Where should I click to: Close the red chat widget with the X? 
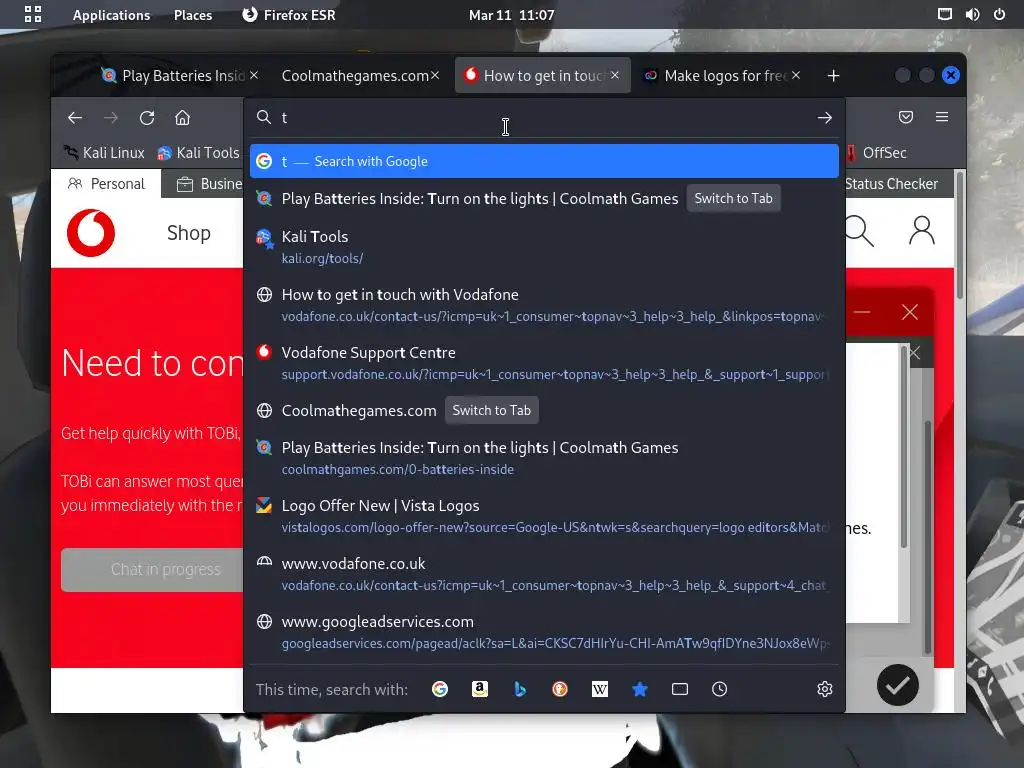click(910, 312)
